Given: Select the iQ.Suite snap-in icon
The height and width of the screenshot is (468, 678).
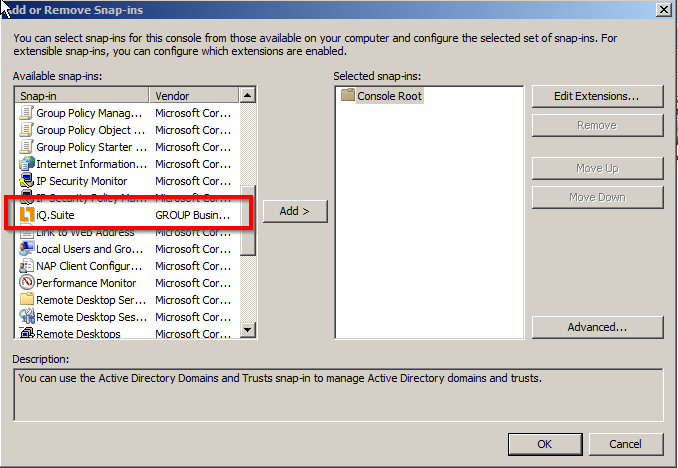Looking at the screenshot, I should click(x=27, y=215).
